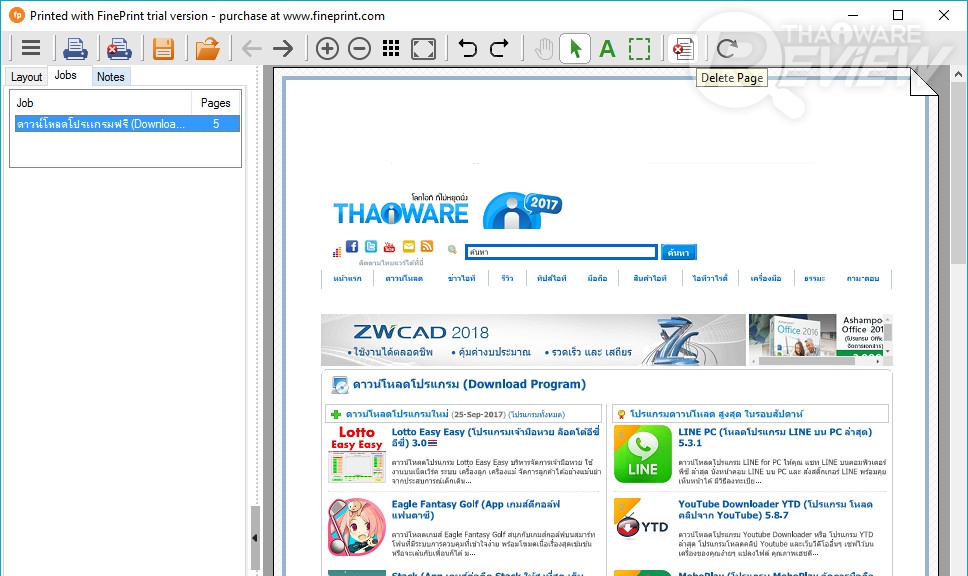Click the Pages column header
This screenshot has width=968, height=576.
click(215, 103)
